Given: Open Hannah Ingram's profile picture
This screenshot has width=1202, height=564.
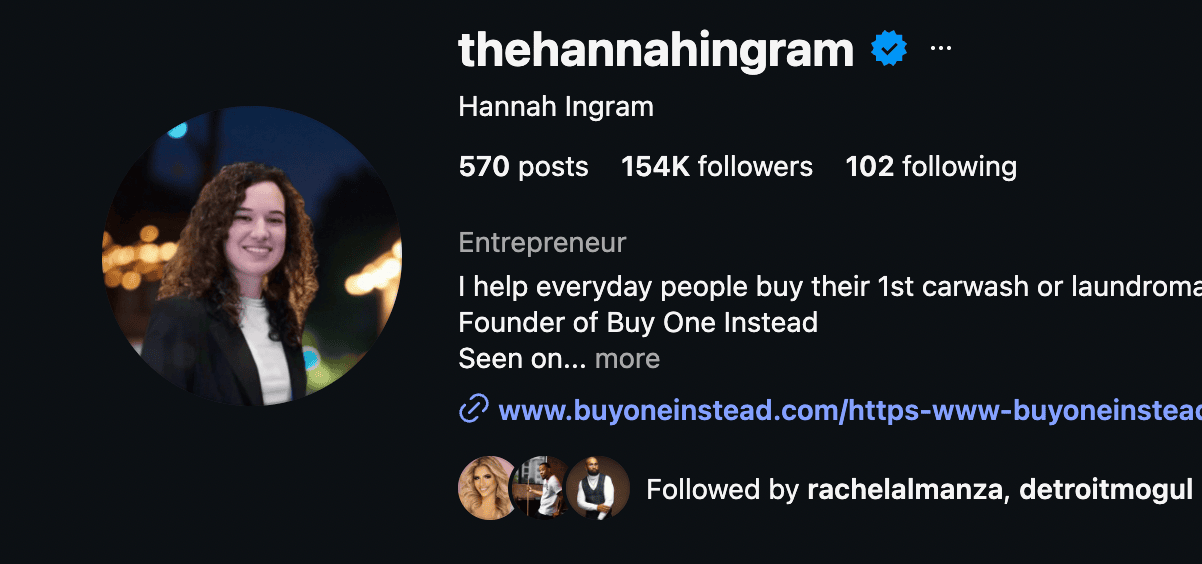Looking at the screenshot, I should coord(252,255).
